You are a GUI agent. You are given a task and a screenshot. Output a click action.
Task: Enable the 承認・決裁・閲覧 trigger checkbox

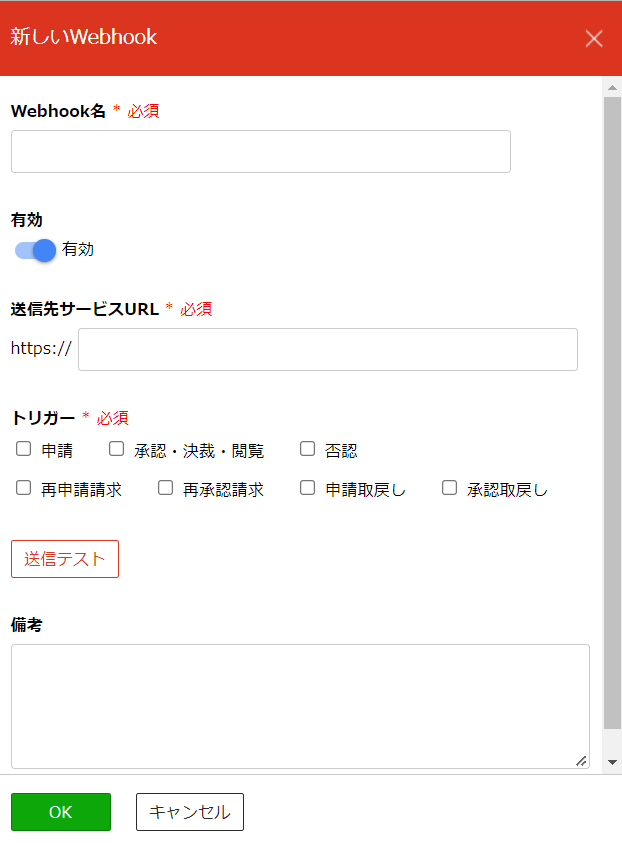[x=117, y=449]
